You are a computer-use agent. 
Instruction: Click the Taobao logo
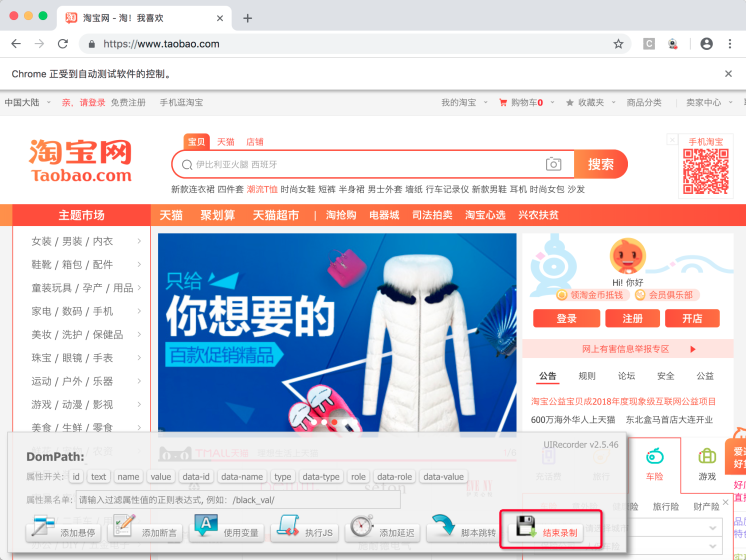point(81,161)
